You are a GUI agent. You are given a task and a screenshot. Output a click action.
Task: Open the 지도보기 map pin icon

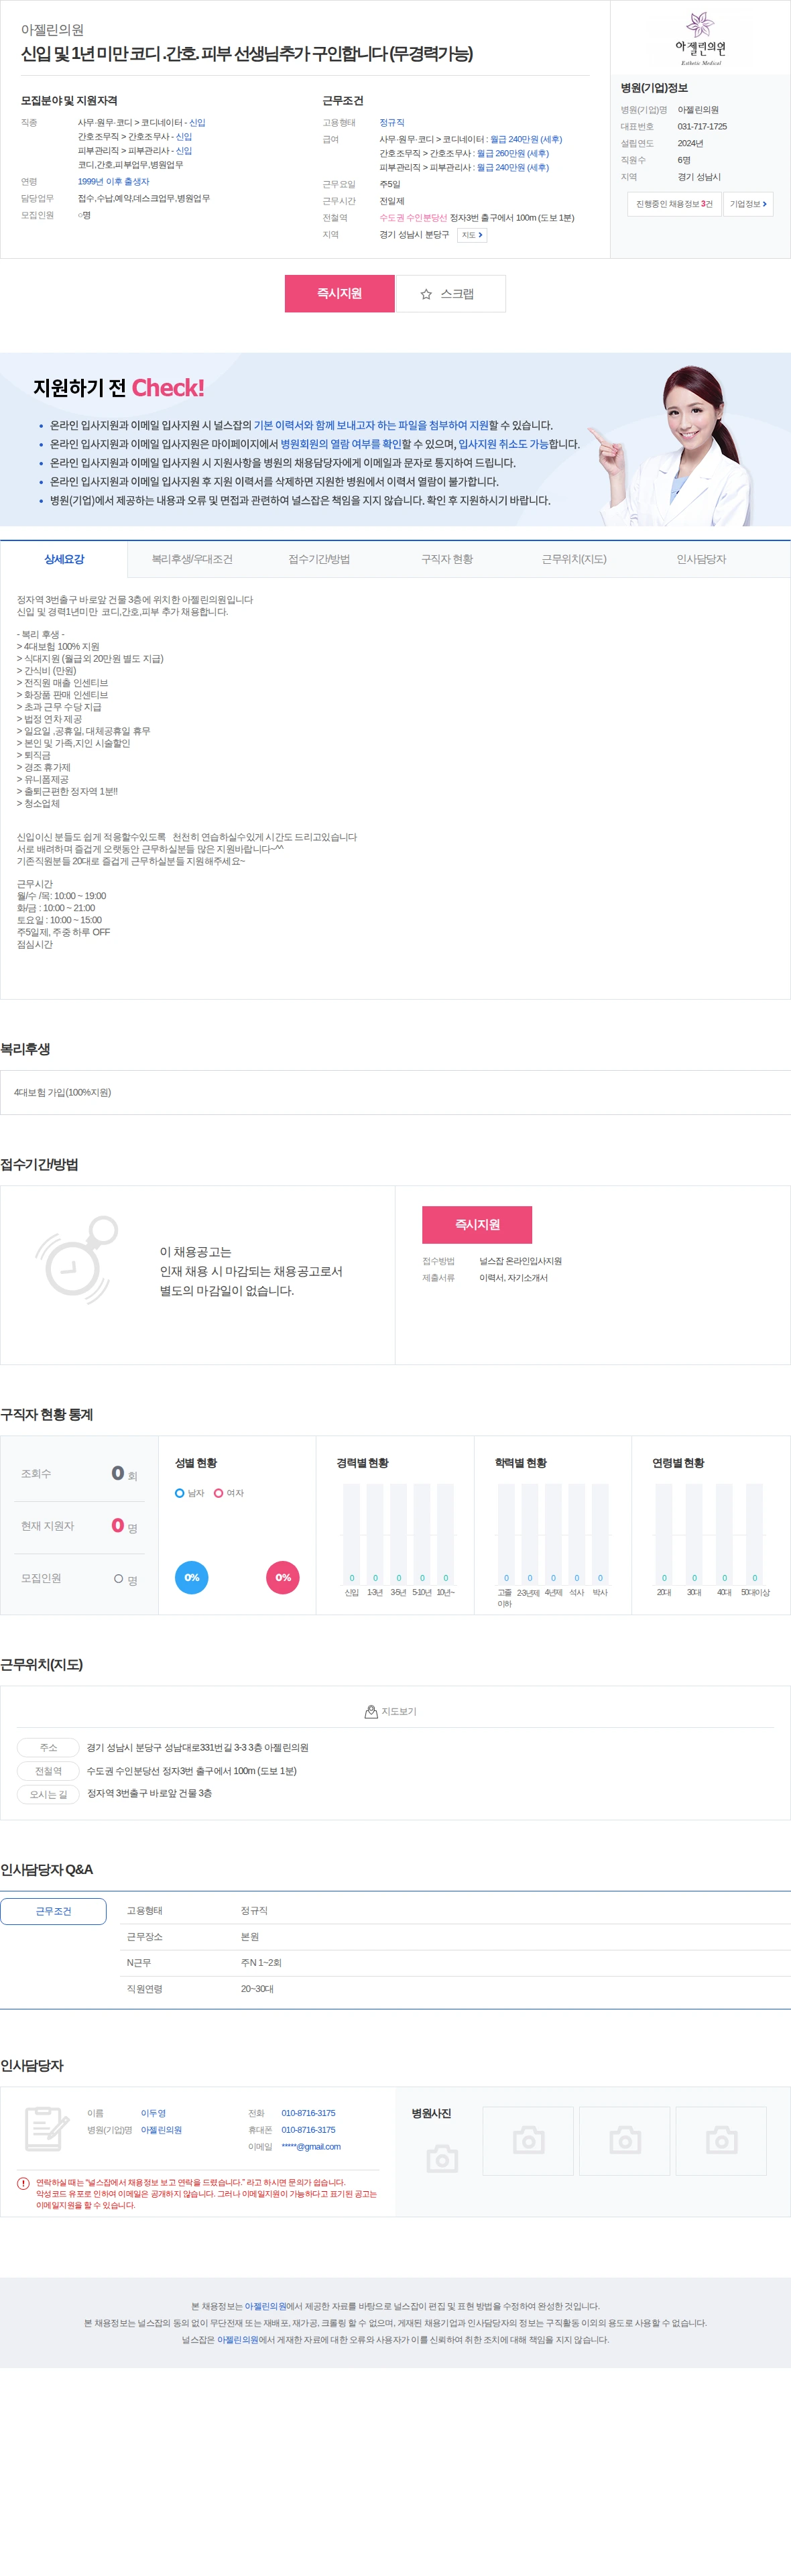(371, 1711)
